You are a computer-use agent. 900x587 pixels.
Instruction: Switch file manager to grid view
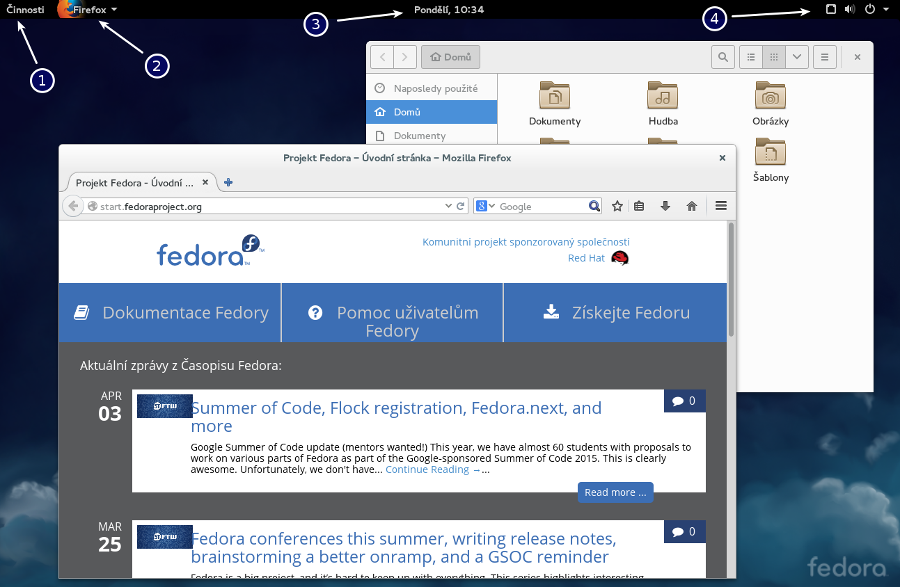coord(773,58)
